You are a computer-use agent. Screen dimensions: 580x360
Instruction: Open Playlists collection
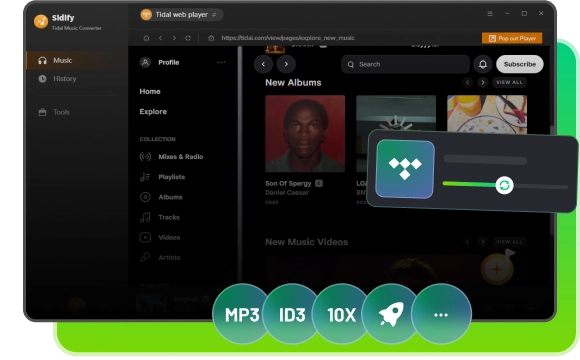click(162, 177)
